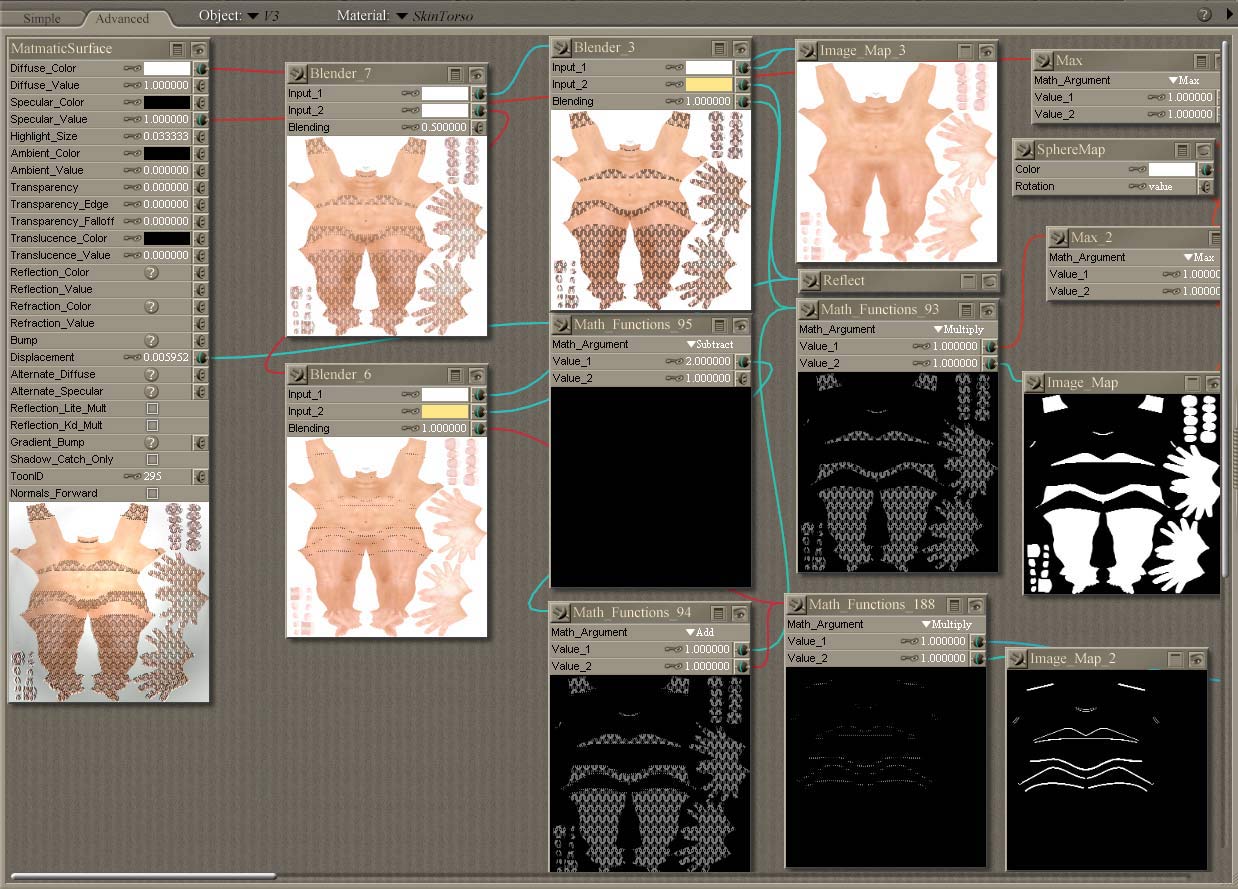Open the Material dropdown showing SkinTorso
Image resolution: width=1238 pixels, height=889 pixels.
402,16
